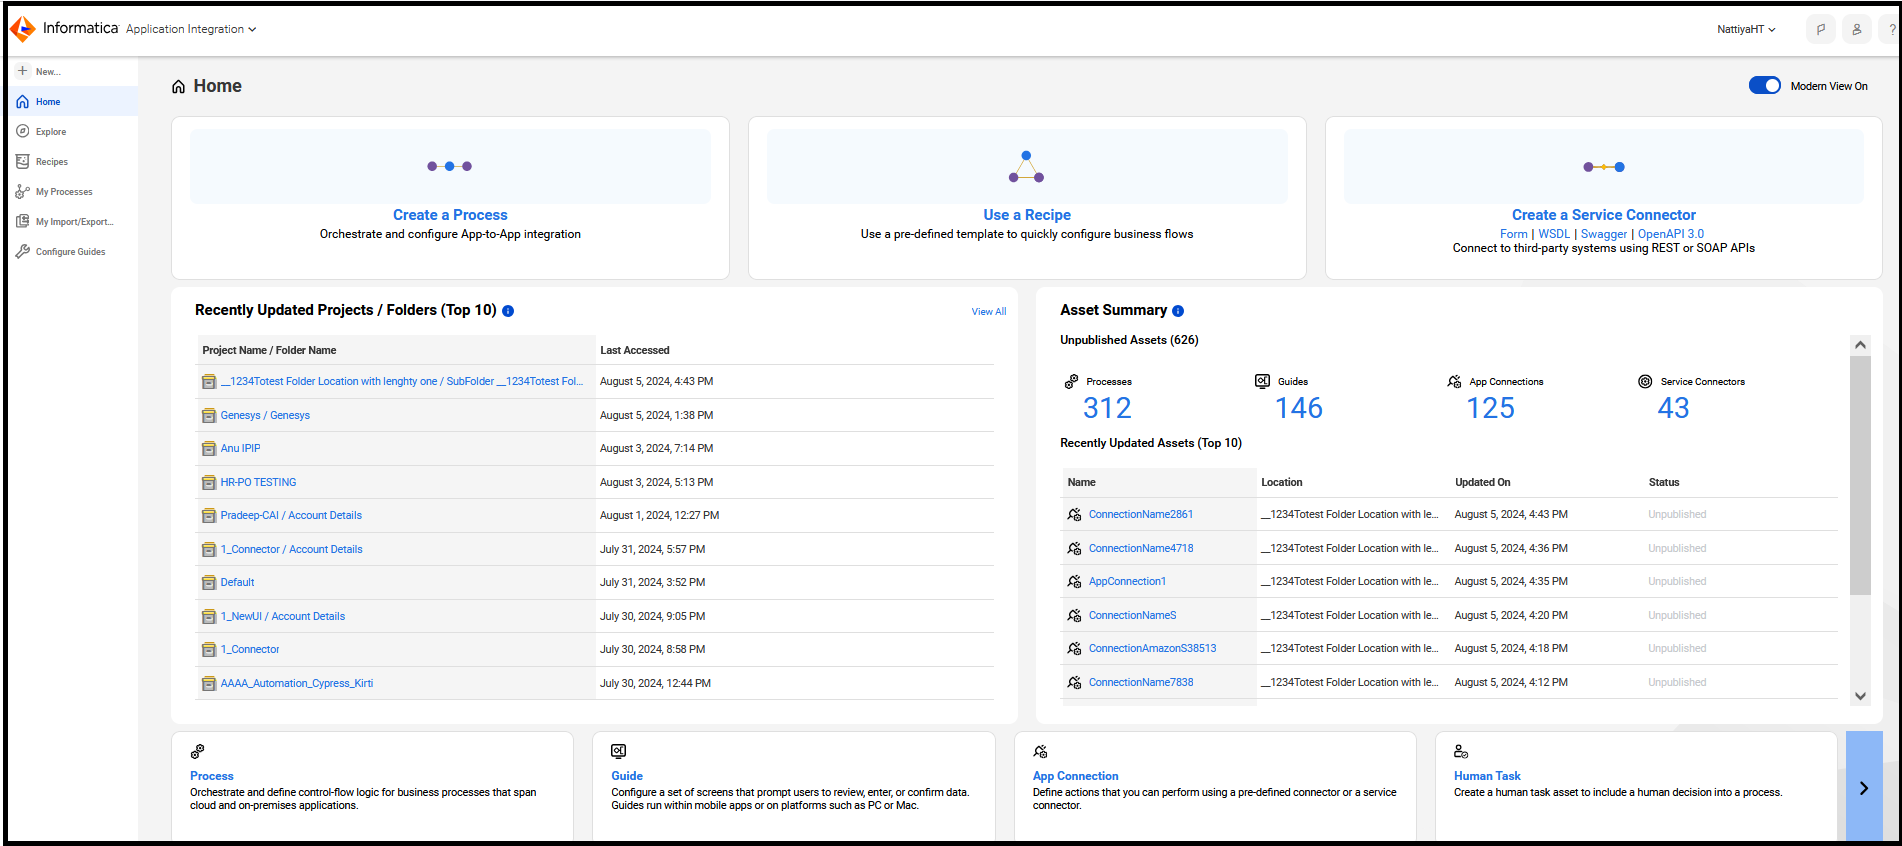Click the Use a Recipe link
The width and height of the screenshot is (1902, 846).
1027,215
